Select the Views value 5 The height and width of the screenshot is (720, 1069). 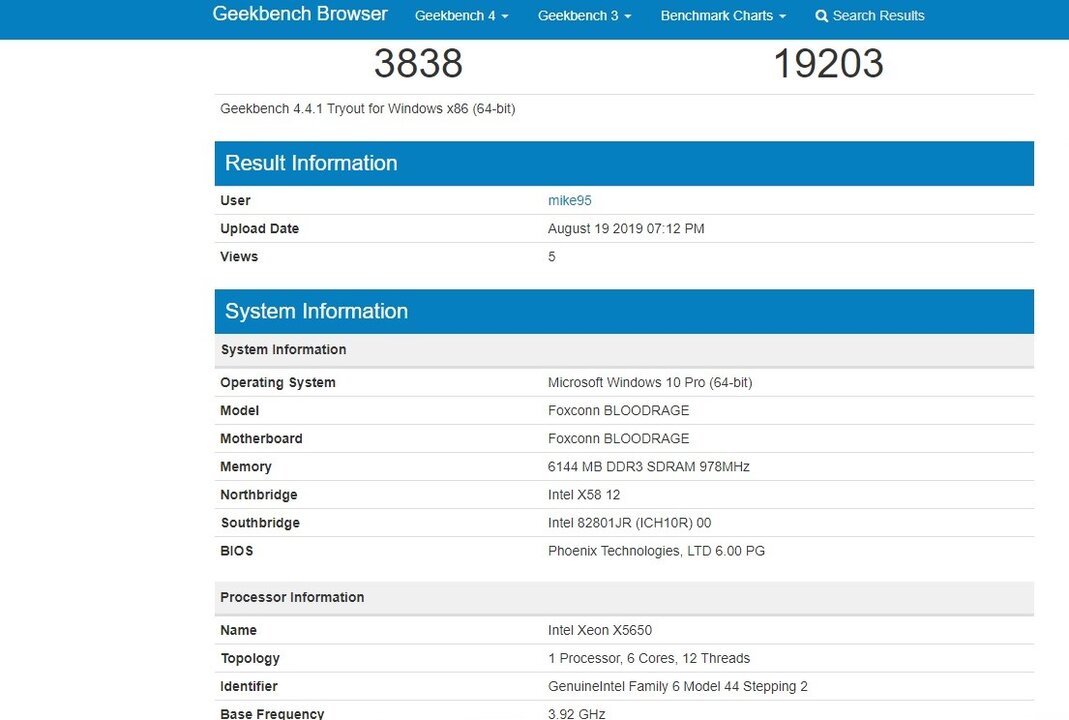(552, 256)
